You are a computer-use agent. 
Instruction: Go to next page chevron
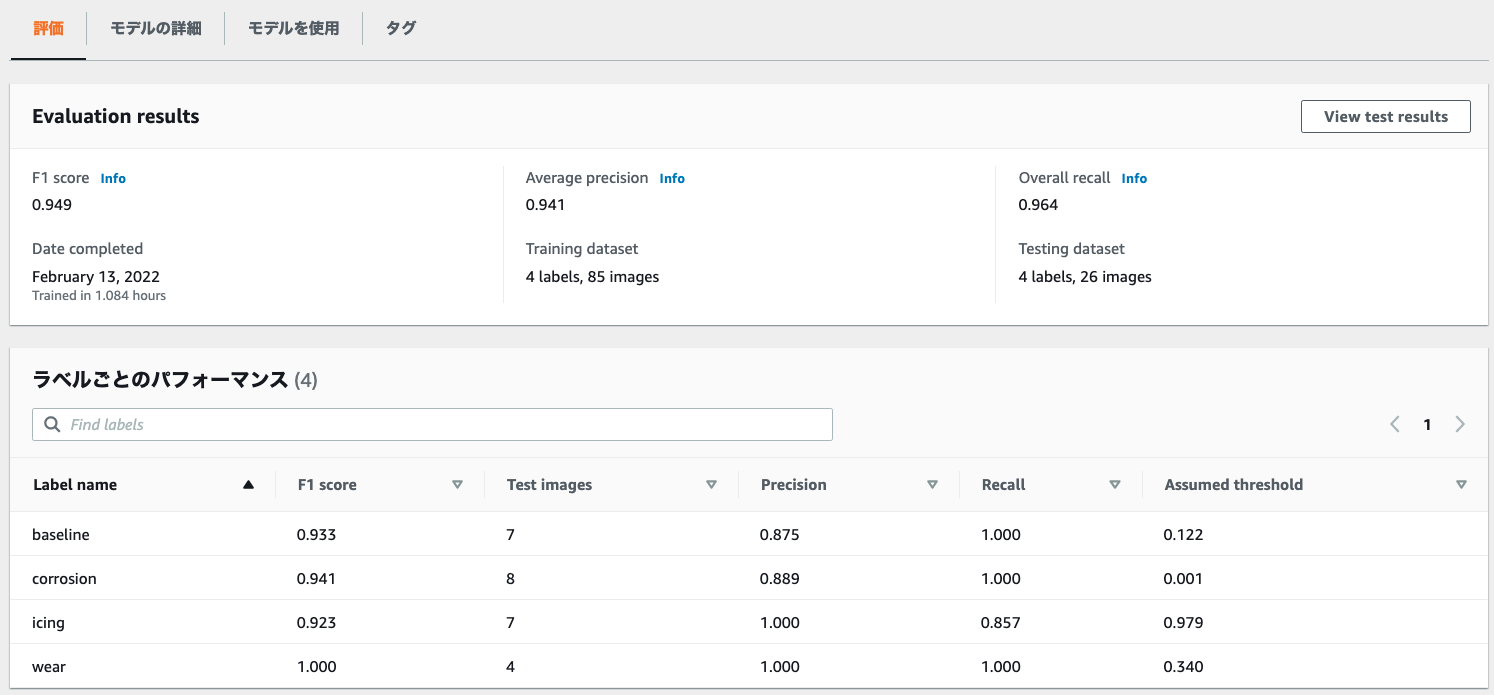[1460, 424]
